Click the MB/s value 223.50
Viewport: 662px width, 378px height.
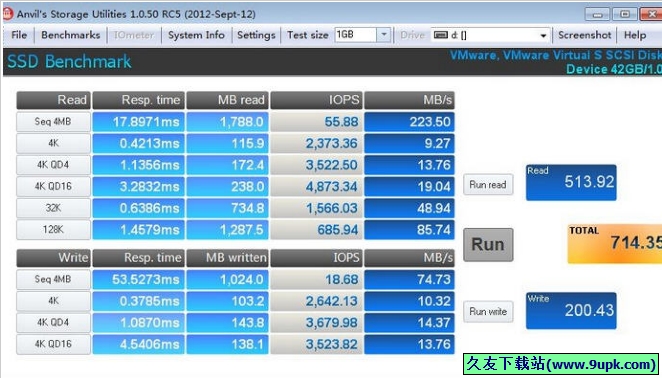coord(409,122)
